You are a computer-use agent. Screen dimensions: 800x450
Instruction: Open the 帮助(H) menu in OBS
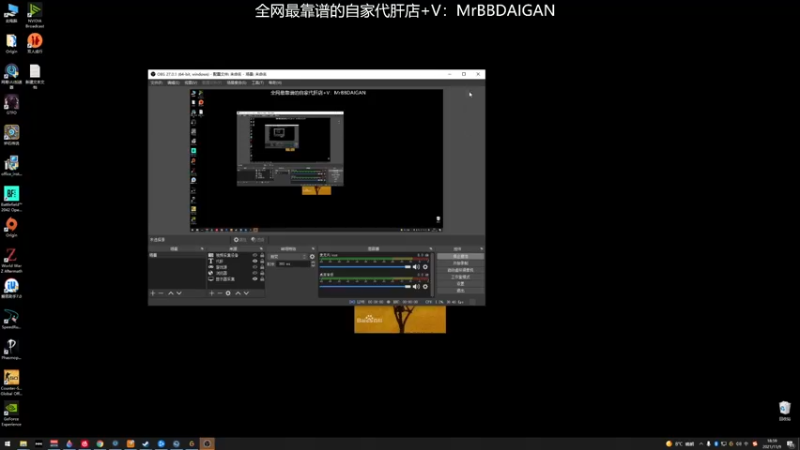(275, 83)
